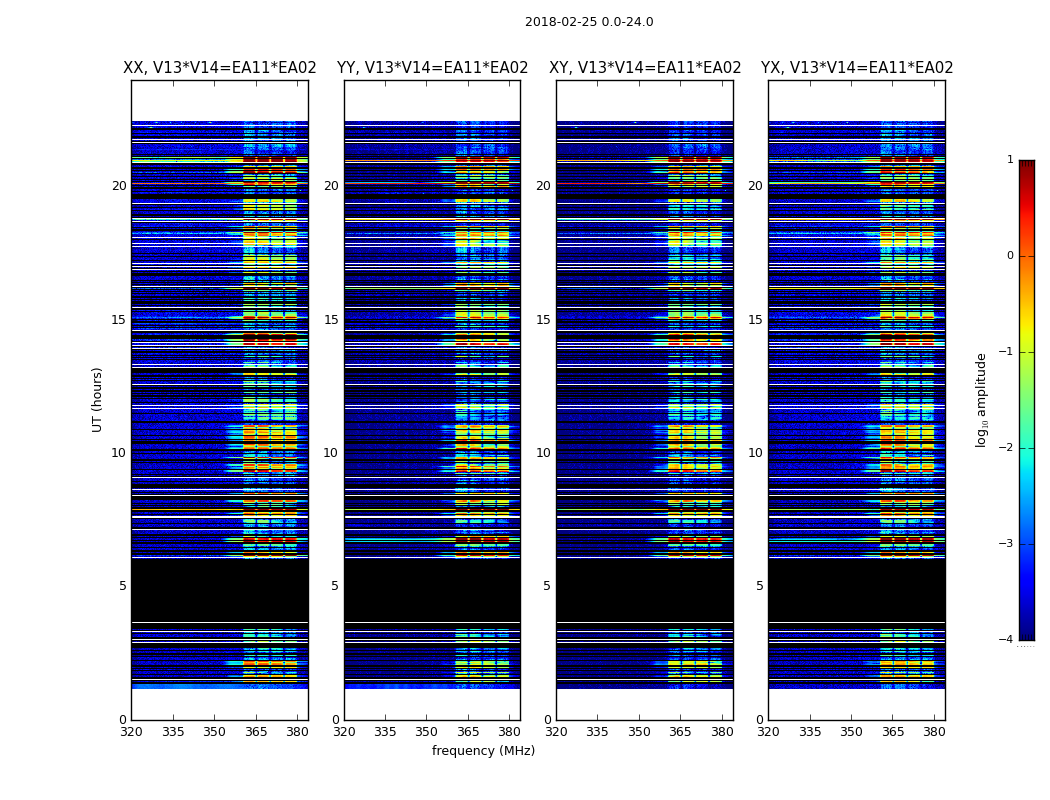Click the frequency (MHz) axis label

(483, 750)
